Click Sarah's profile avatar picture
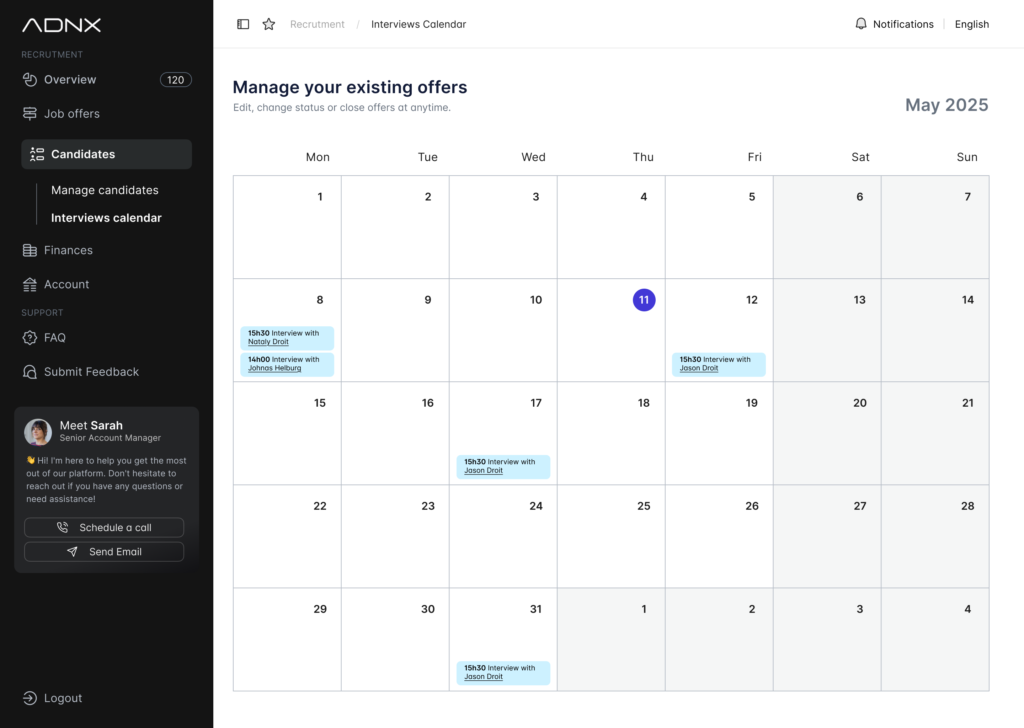 pos(38,432)
